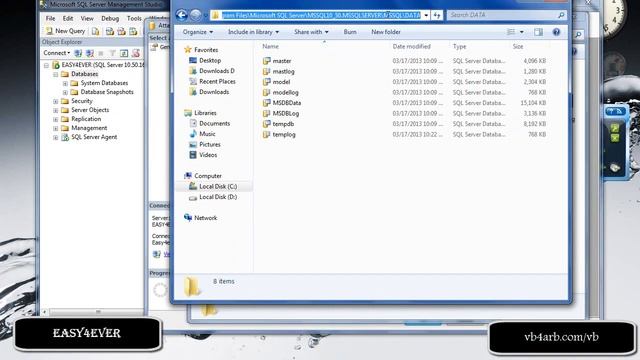Open the Organize dropdown menu
This screenshot has height=360, width=640.
pyautogui.click(x=198, y=32)
